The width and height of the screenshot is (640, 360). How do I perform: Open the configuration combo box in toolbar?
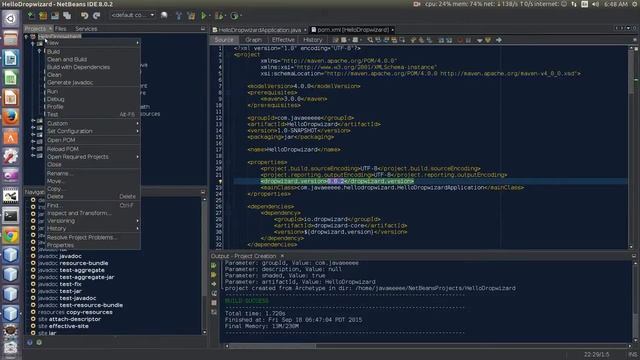[133, 15]
